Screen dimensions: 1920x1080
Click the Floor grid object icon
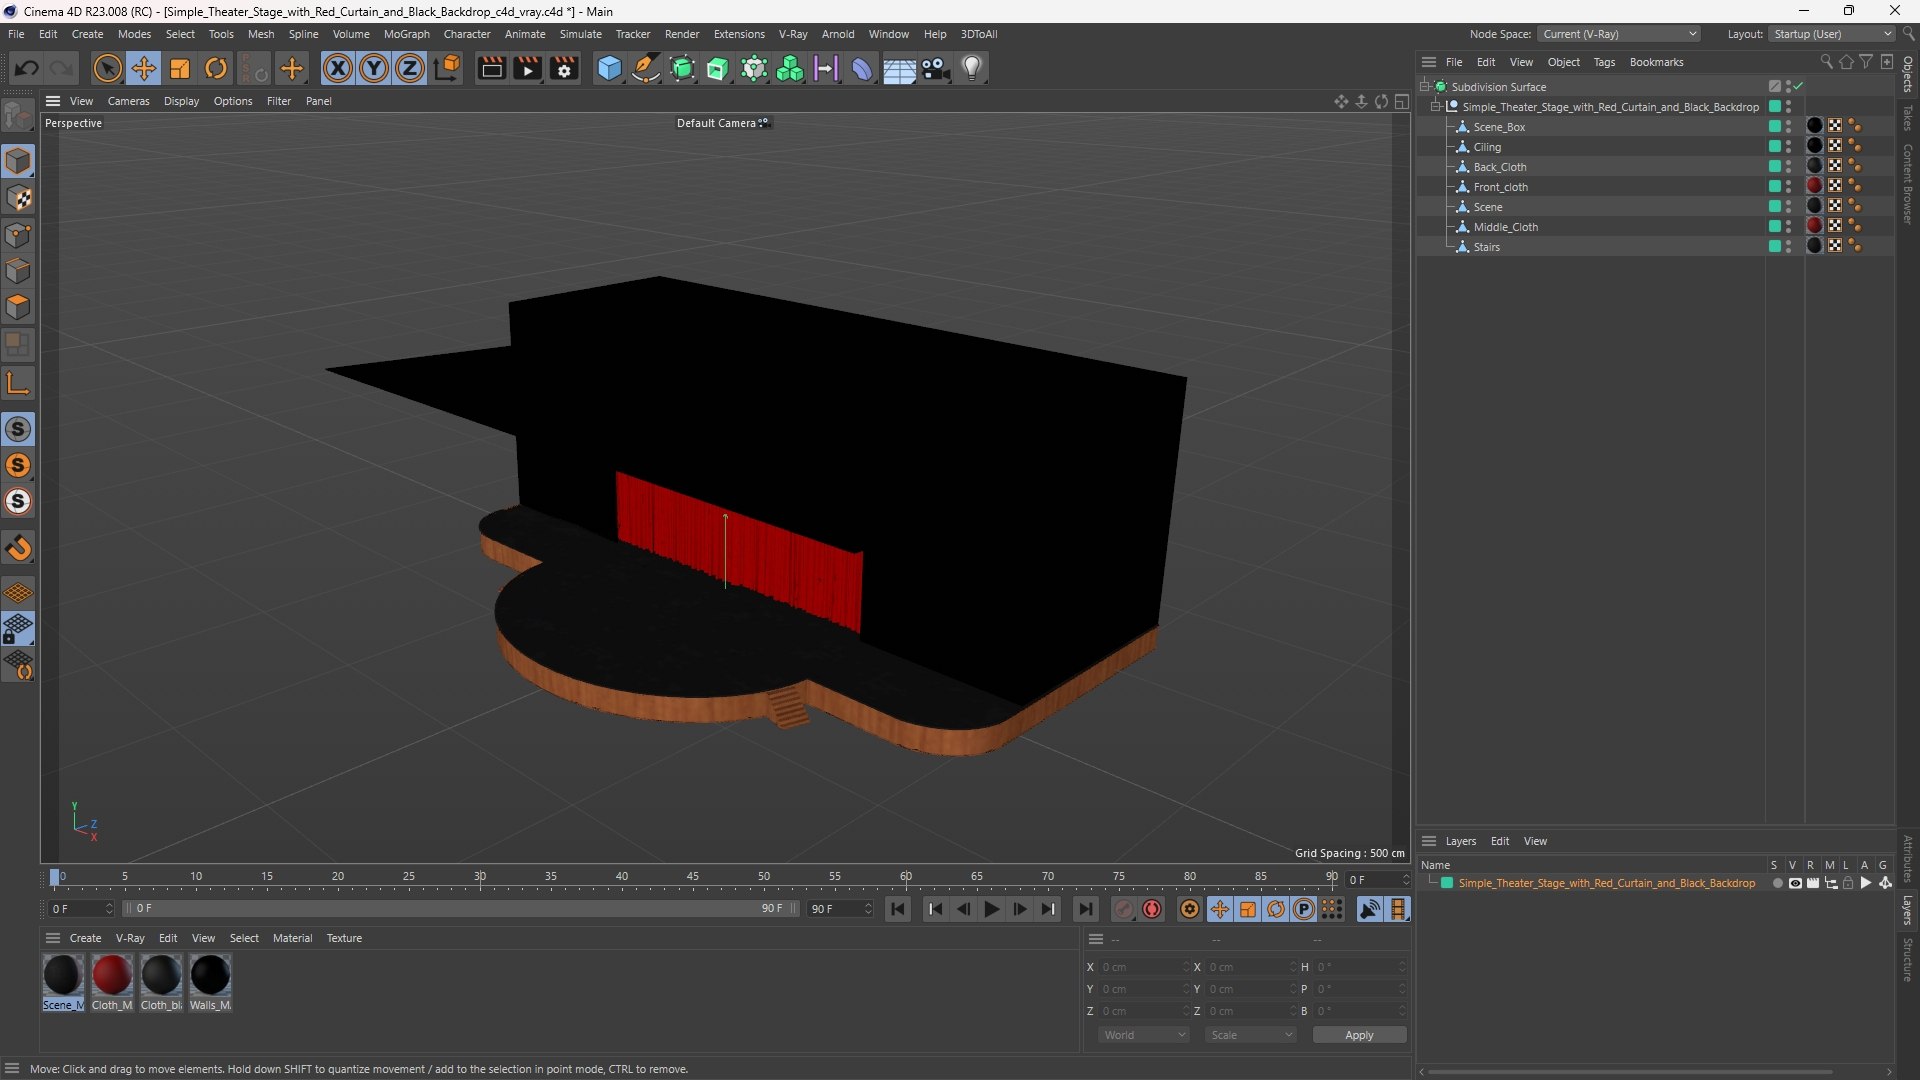[x=898, y=68]
